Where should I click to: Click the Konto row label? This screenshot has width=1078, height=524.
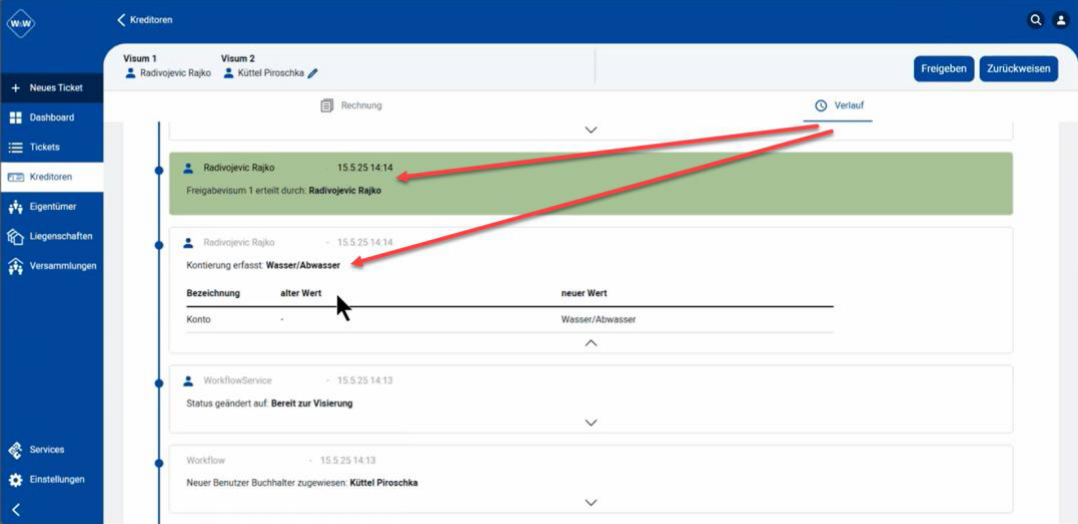[x=199, y=320]
